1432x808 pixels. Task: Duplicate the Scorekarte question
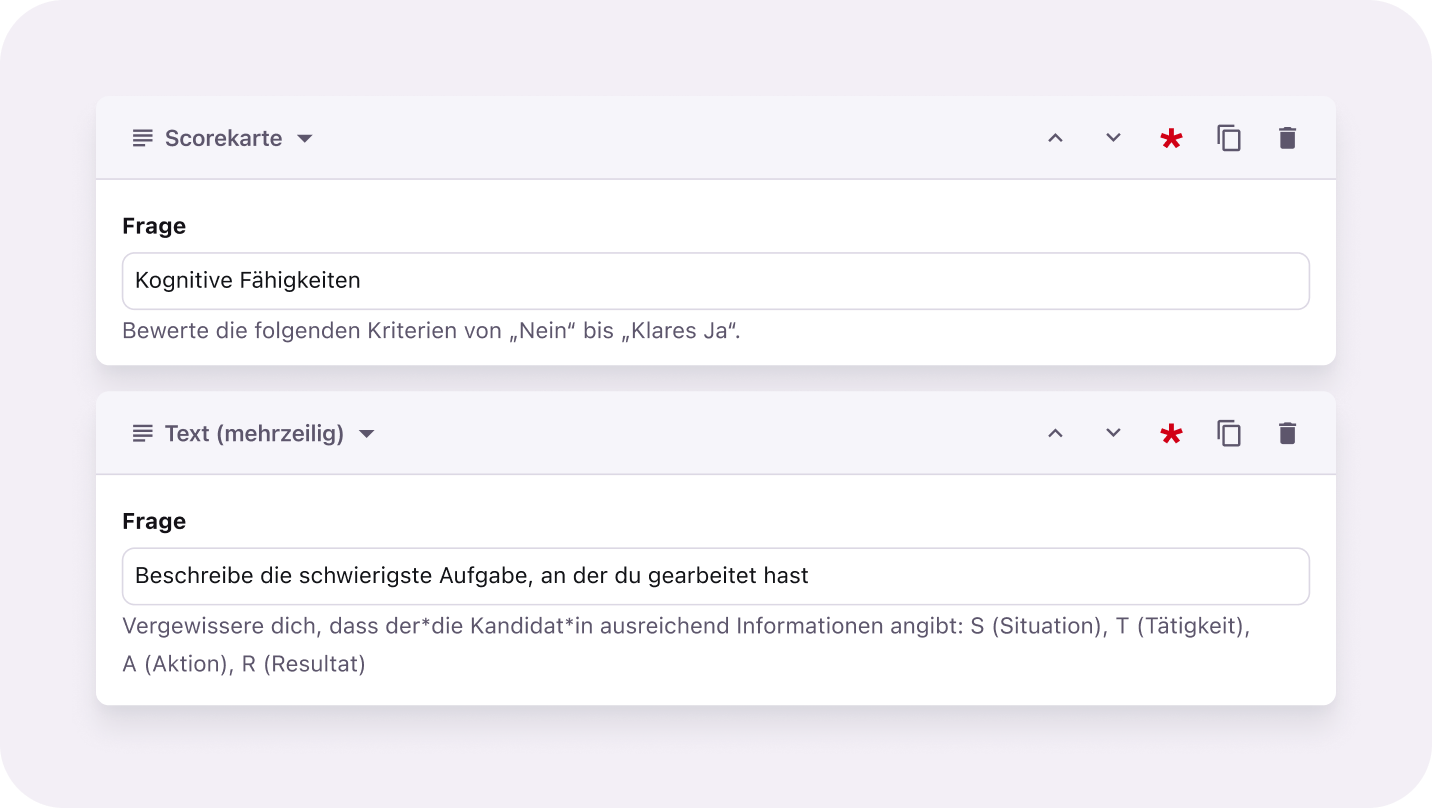(1229, 138)
